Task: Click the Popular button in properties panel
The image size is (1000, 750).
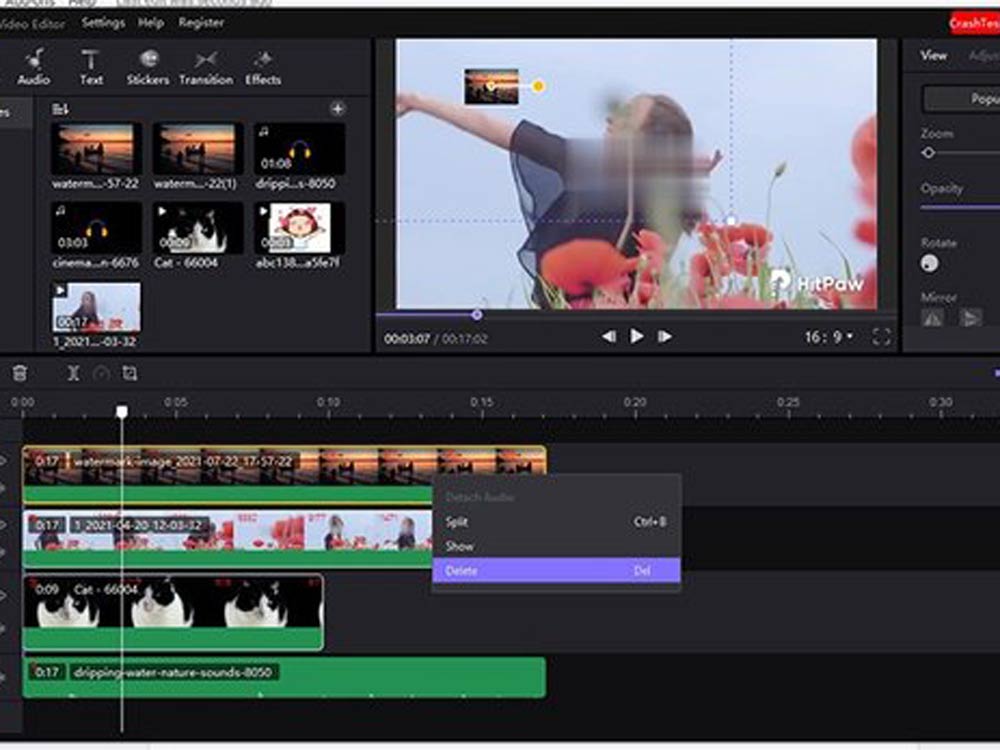Action: pyautogui.click(x=962, y=99)
